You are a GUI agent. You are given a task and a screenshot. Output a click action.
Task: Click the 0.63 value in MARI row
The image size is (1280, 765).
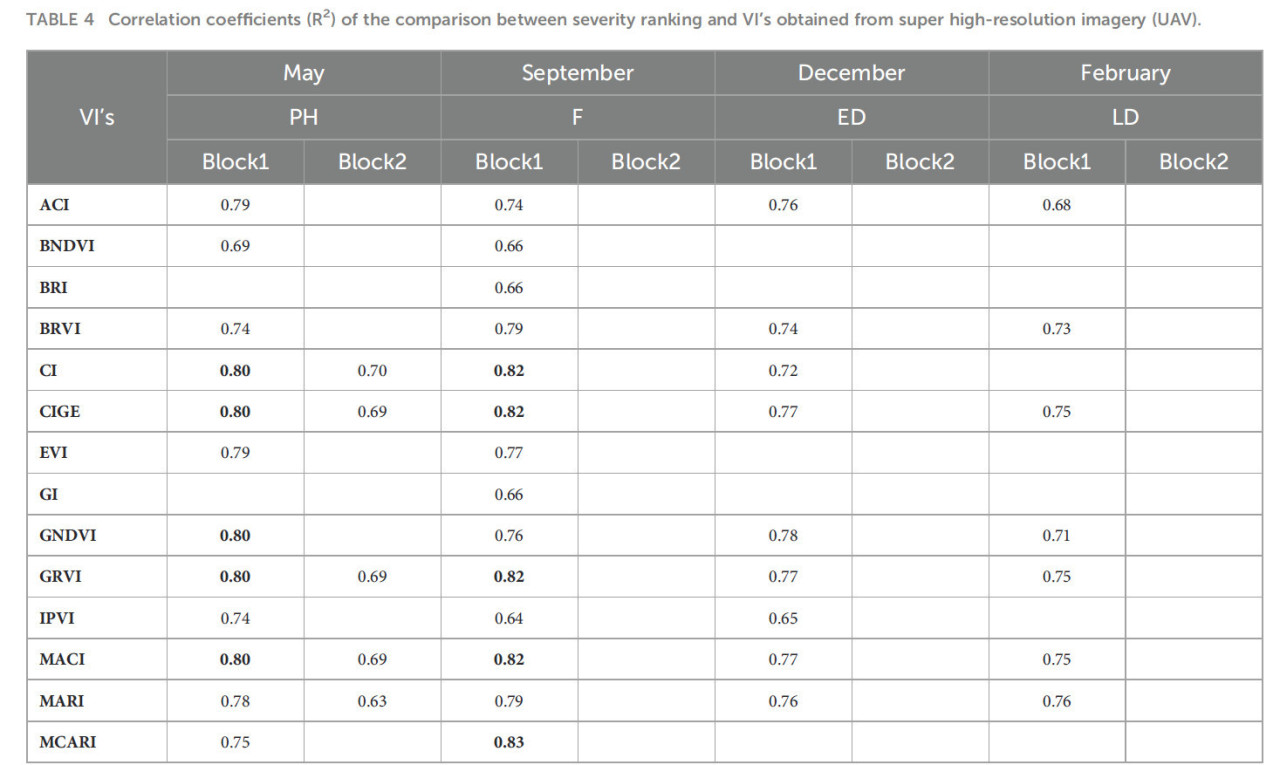(372, 701)
